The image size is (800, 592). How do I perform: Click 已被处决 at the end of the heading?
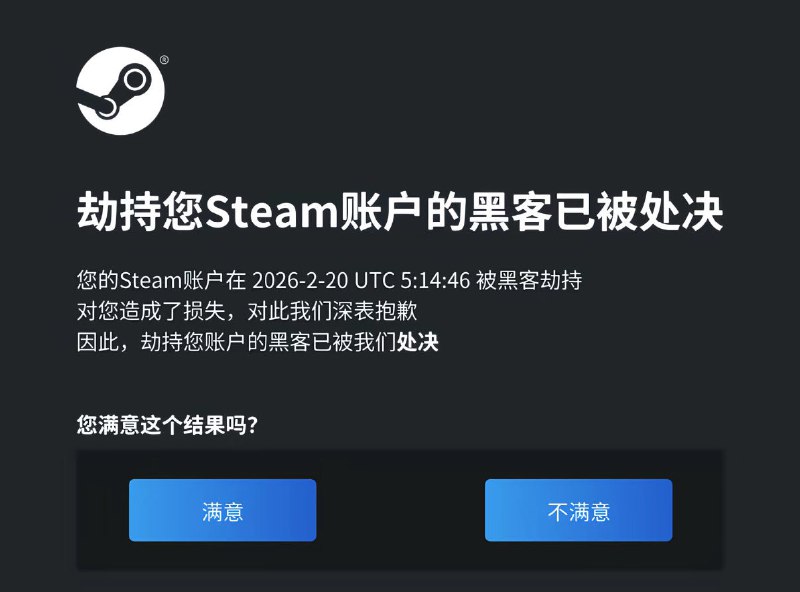coord(639,211)
